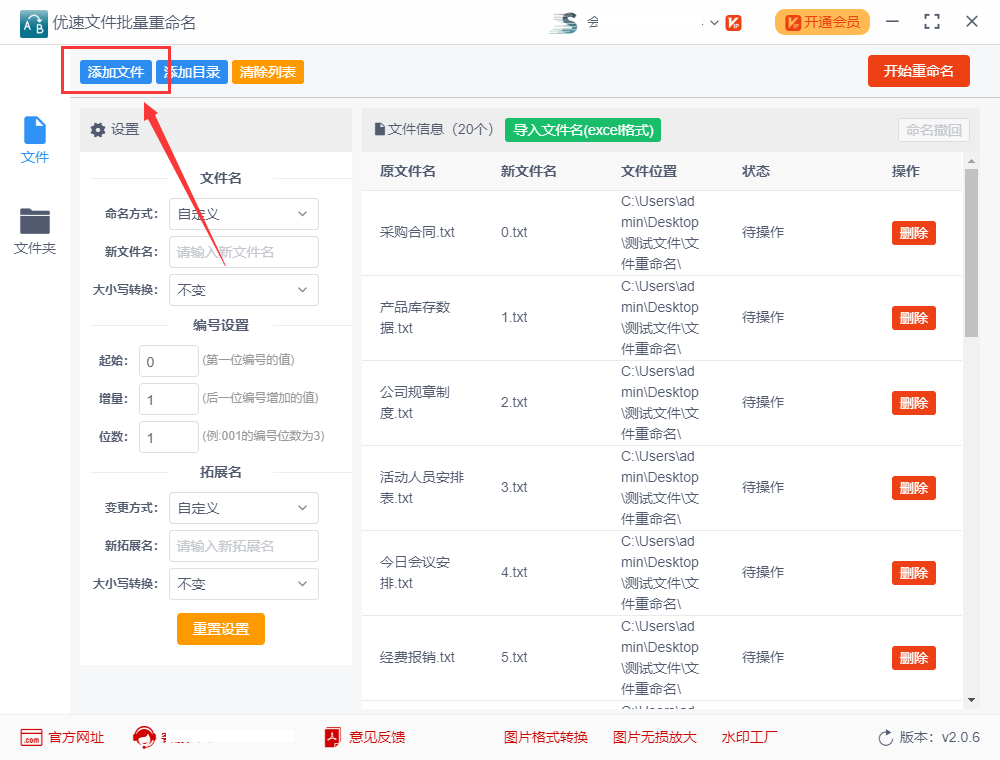Click the 开始重命名 button

coord(918,71)
